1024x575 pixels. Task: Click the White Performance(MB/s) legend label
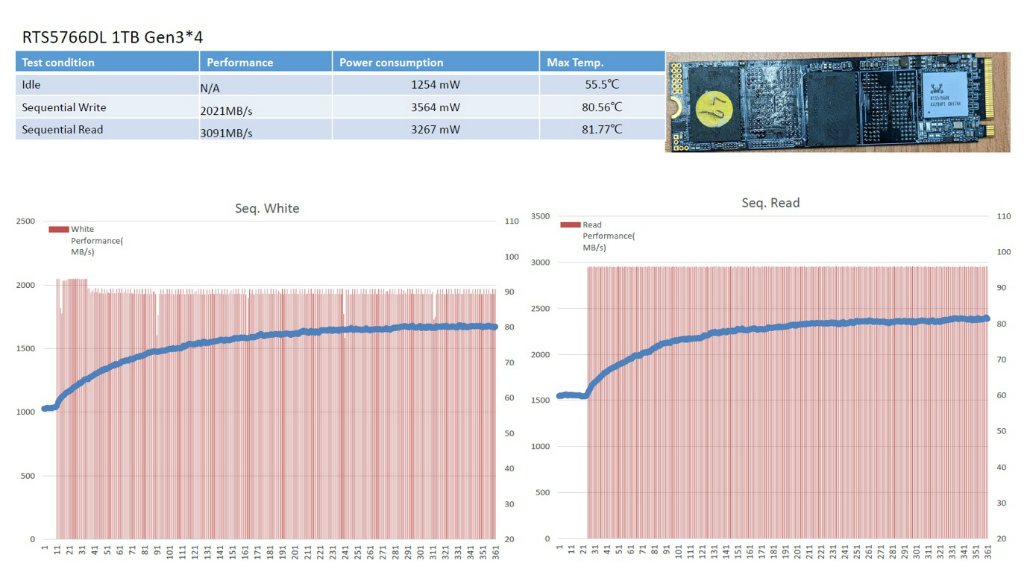pos(97,240)
